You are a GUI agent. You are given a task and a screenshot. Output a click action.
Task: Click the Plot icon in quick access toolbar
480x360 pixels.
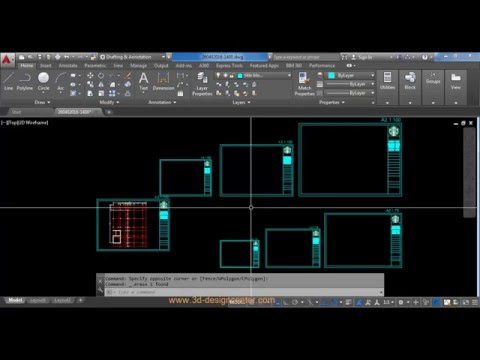pyautogui.click(x=57, y=57)
